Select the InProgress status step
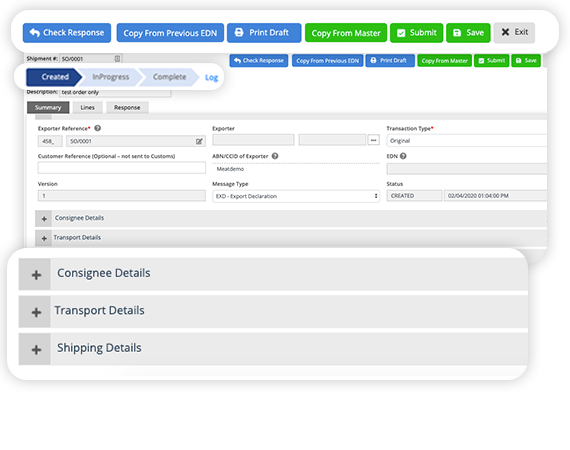This screenshot has height=450, width=570. coord(111,77)
